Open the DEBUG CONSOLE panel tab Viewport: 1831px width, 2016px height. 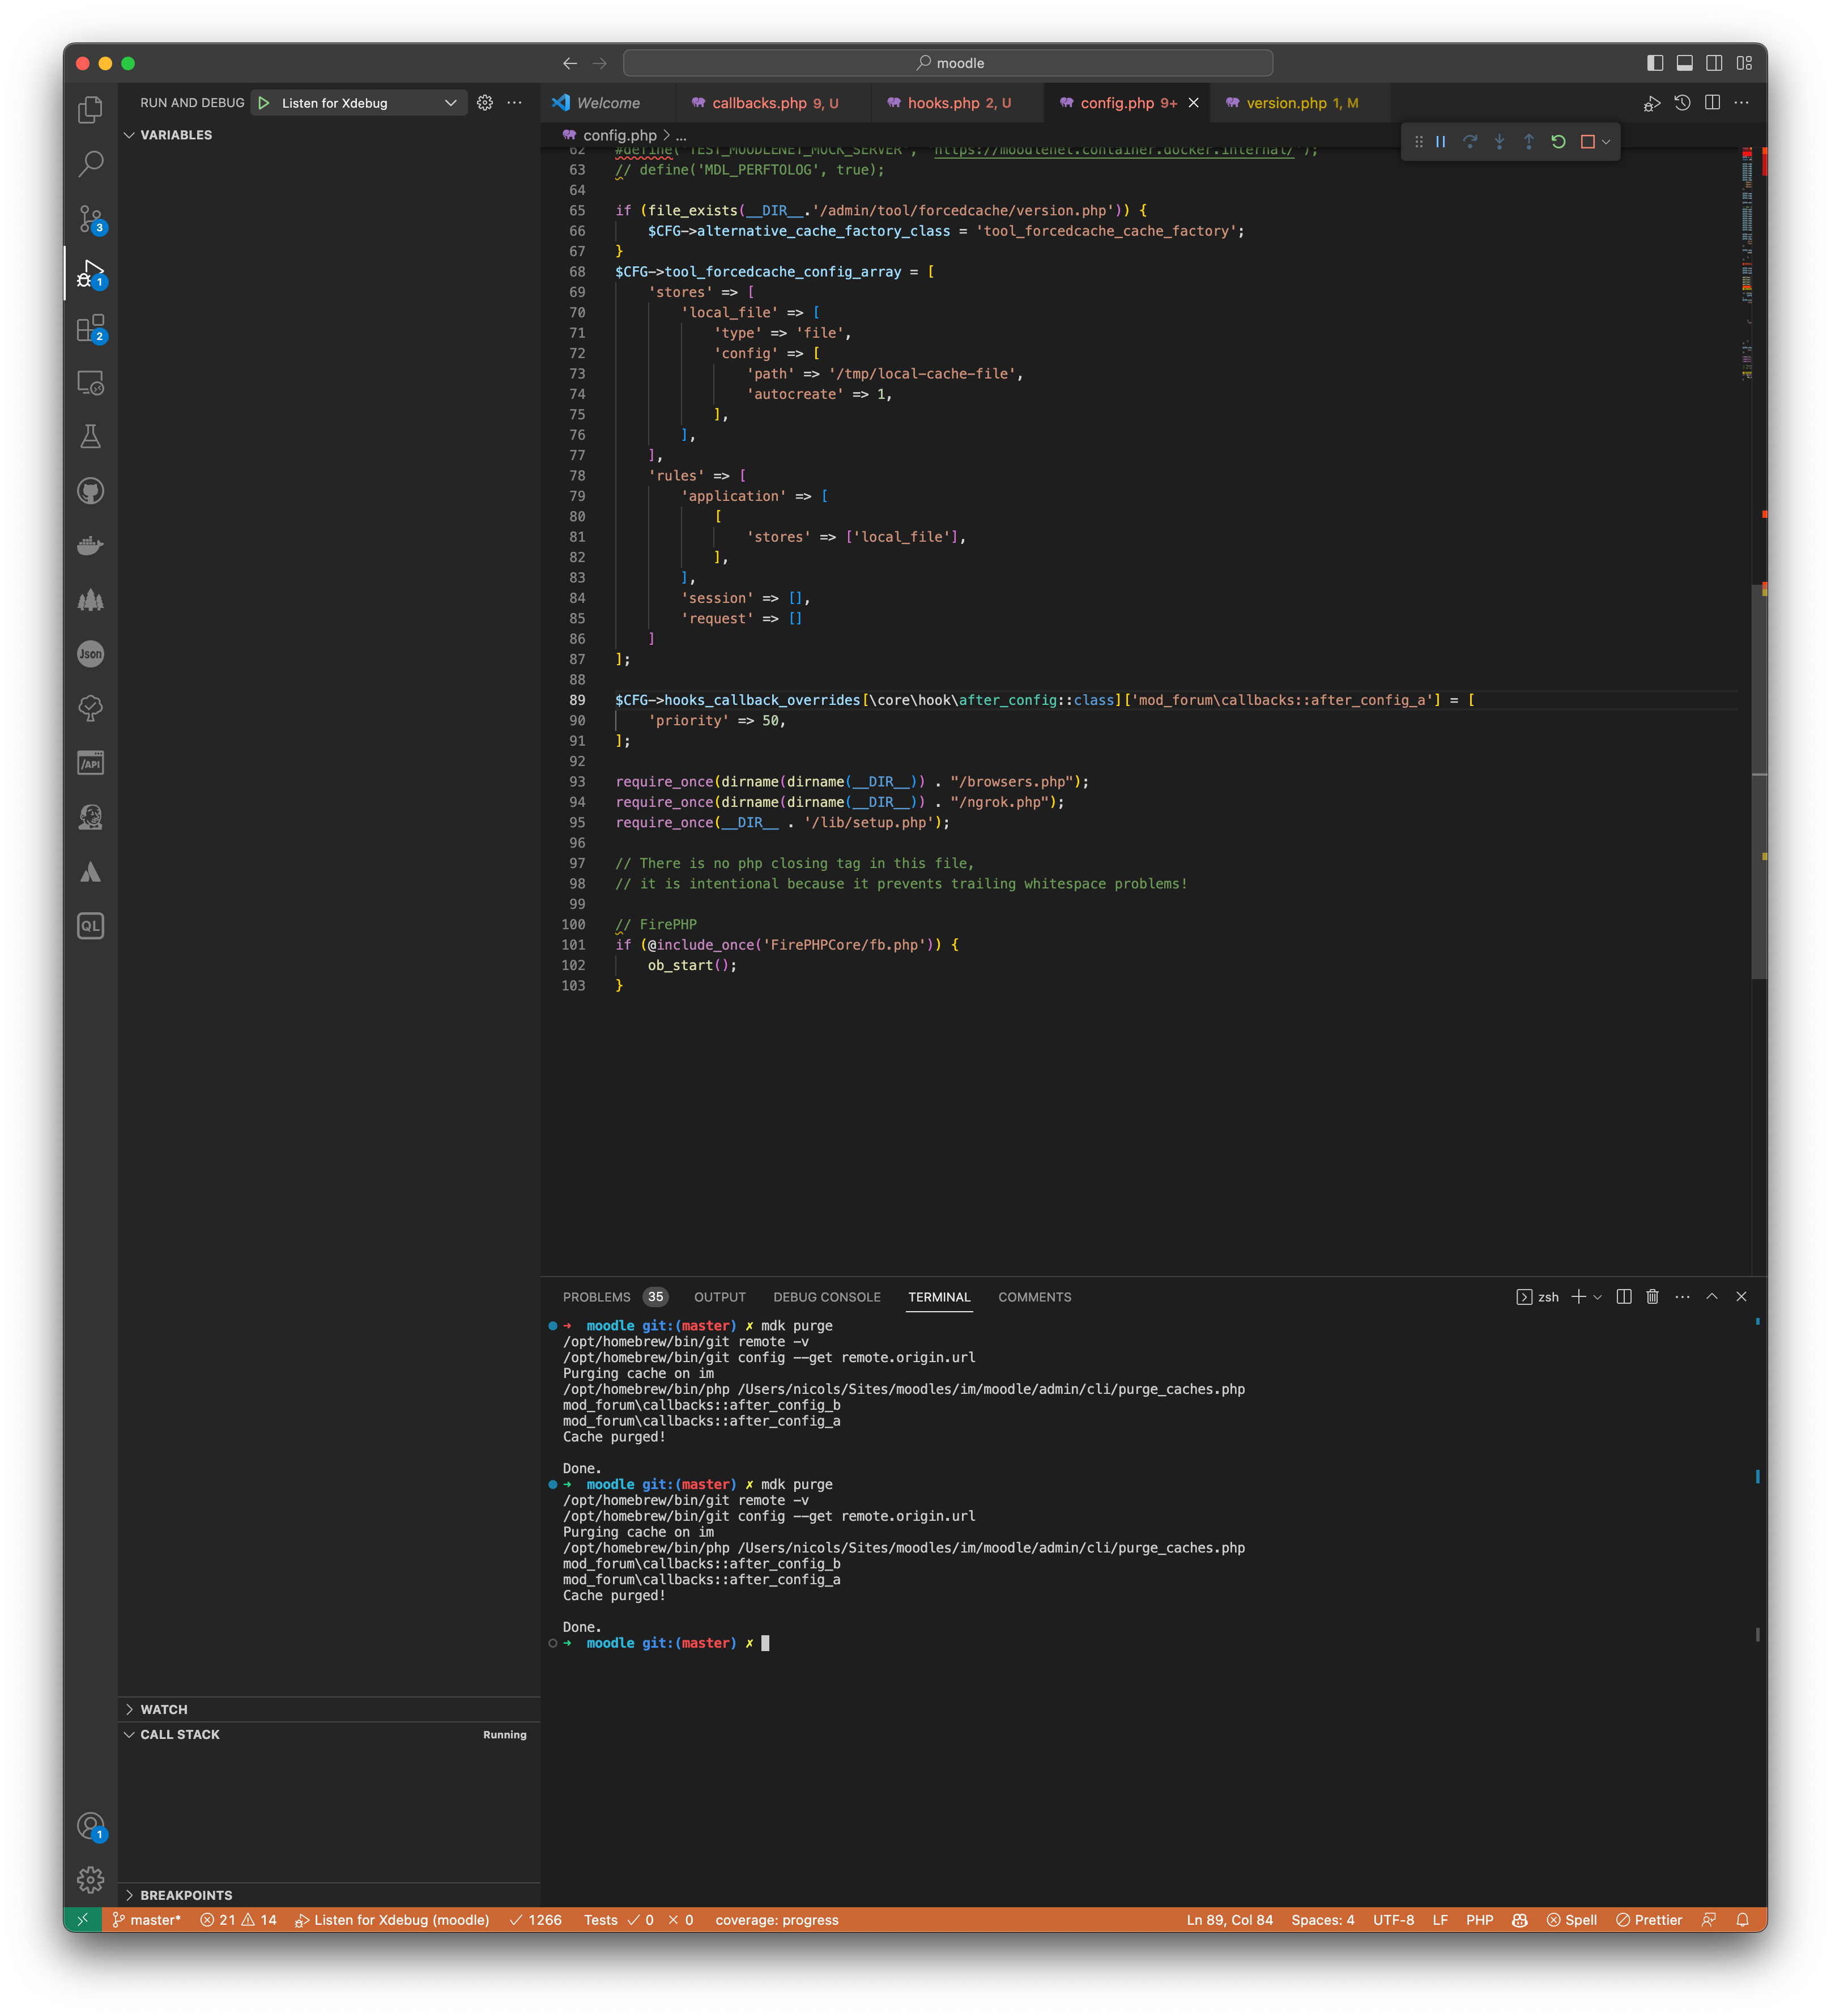click(x=827, y=1297)
